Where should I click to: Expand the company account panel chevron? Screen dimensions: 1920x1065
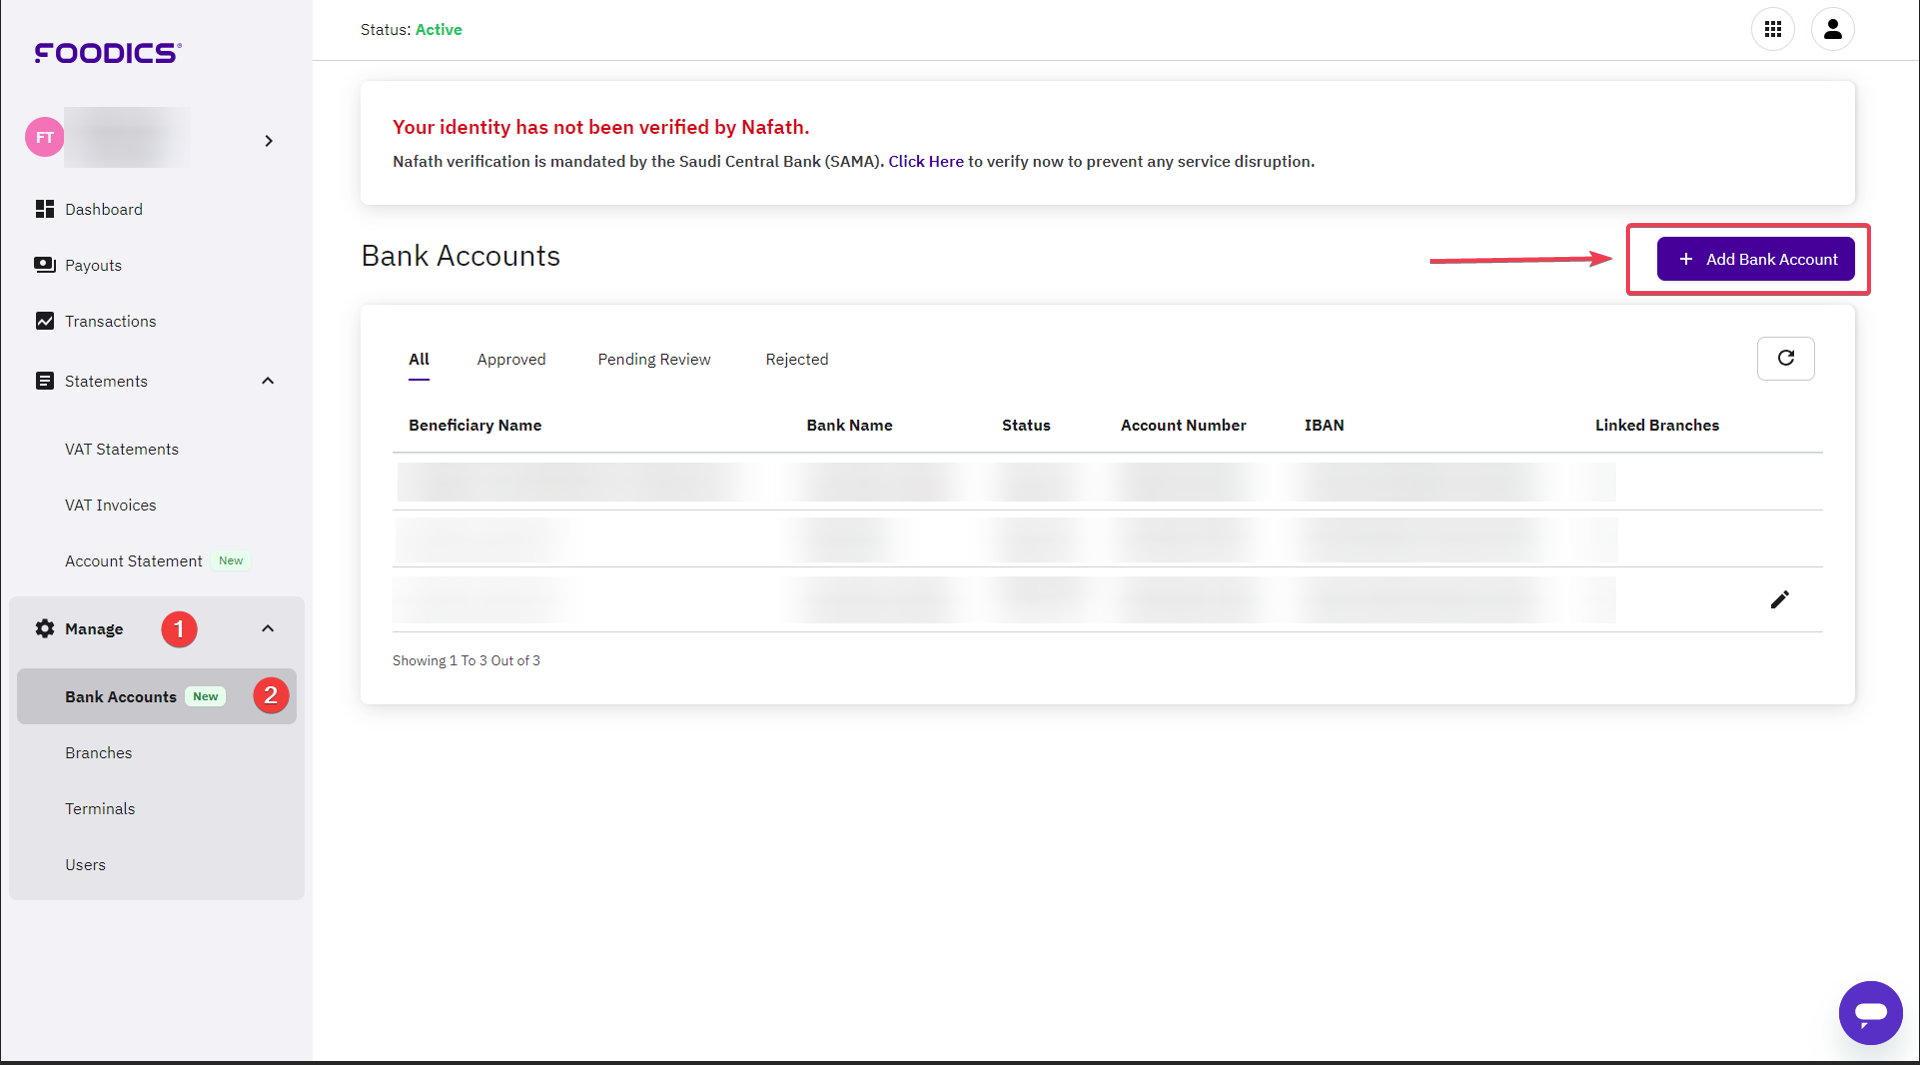click(x=268, y=141)
